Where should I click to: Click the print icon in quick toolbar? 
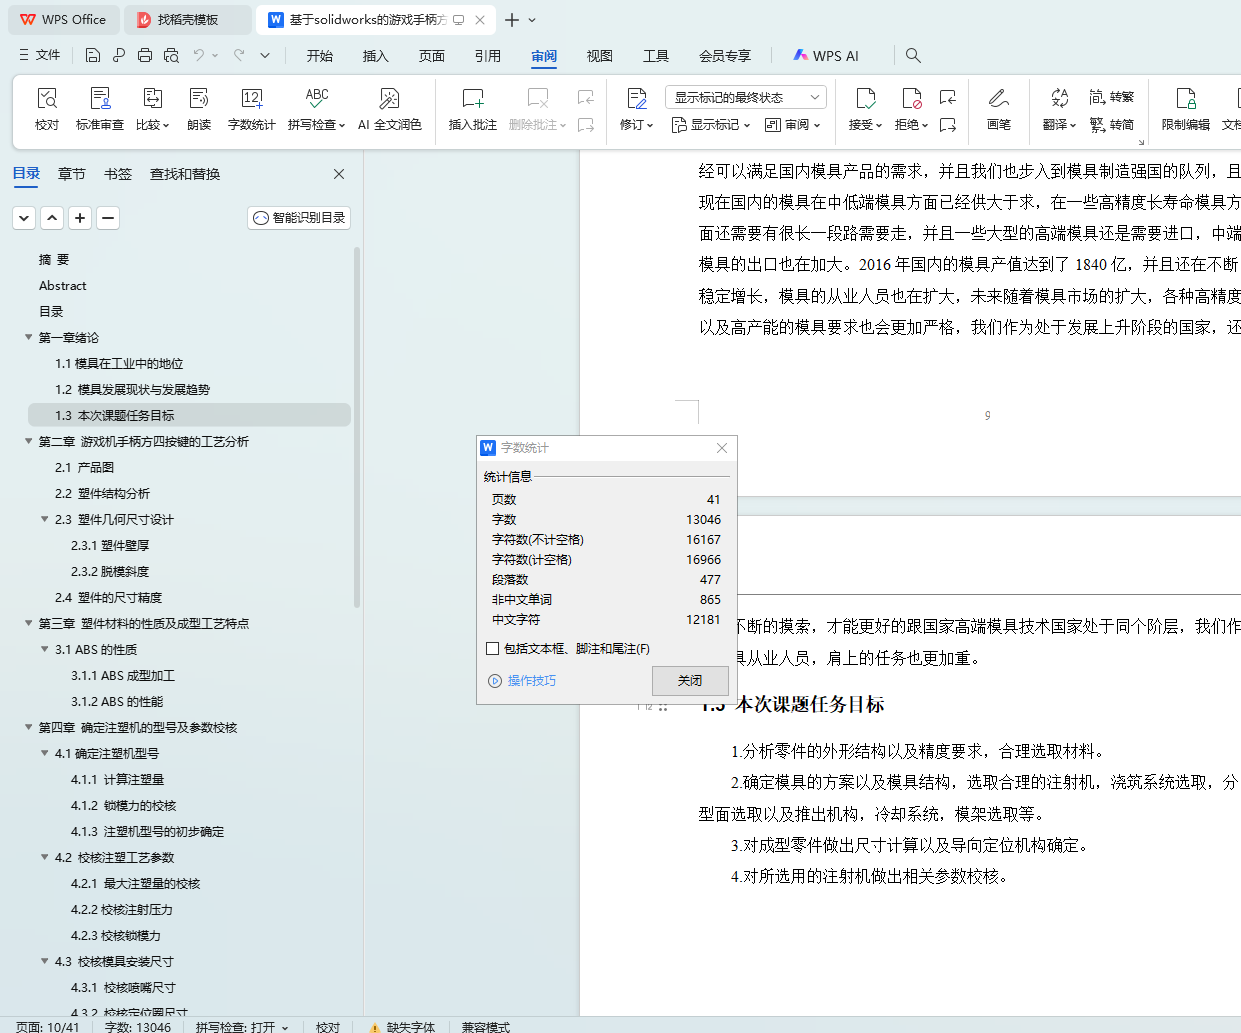click(x=145, y=55)
